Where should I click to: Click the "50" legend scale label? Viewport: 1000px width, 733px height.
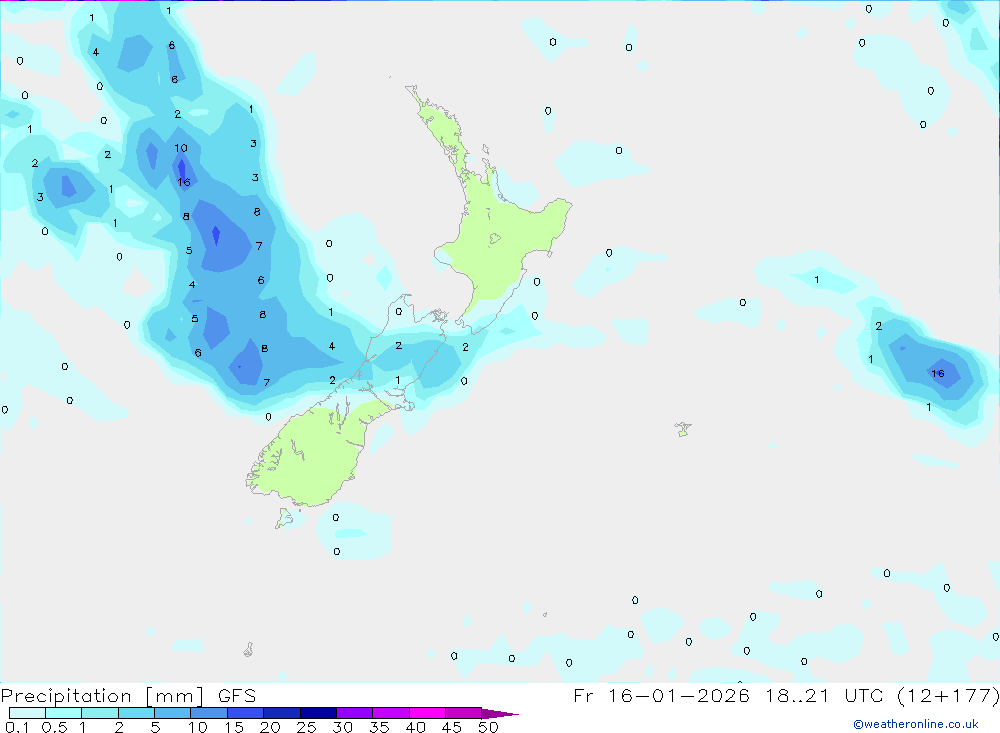[x=488, y=727]
